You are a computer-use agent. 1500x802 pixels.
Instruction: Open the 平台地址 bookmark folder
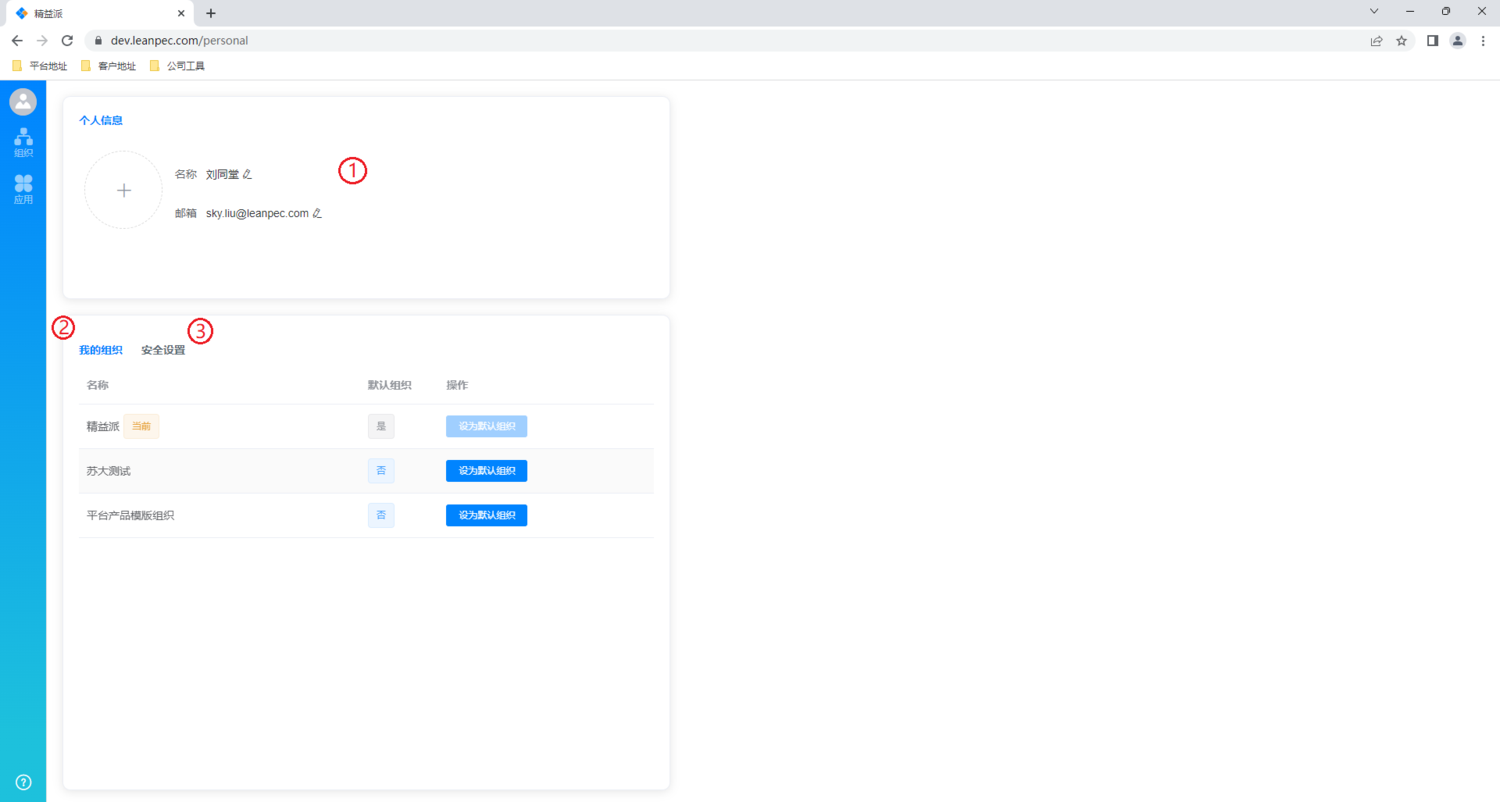[x=40, y=66]
